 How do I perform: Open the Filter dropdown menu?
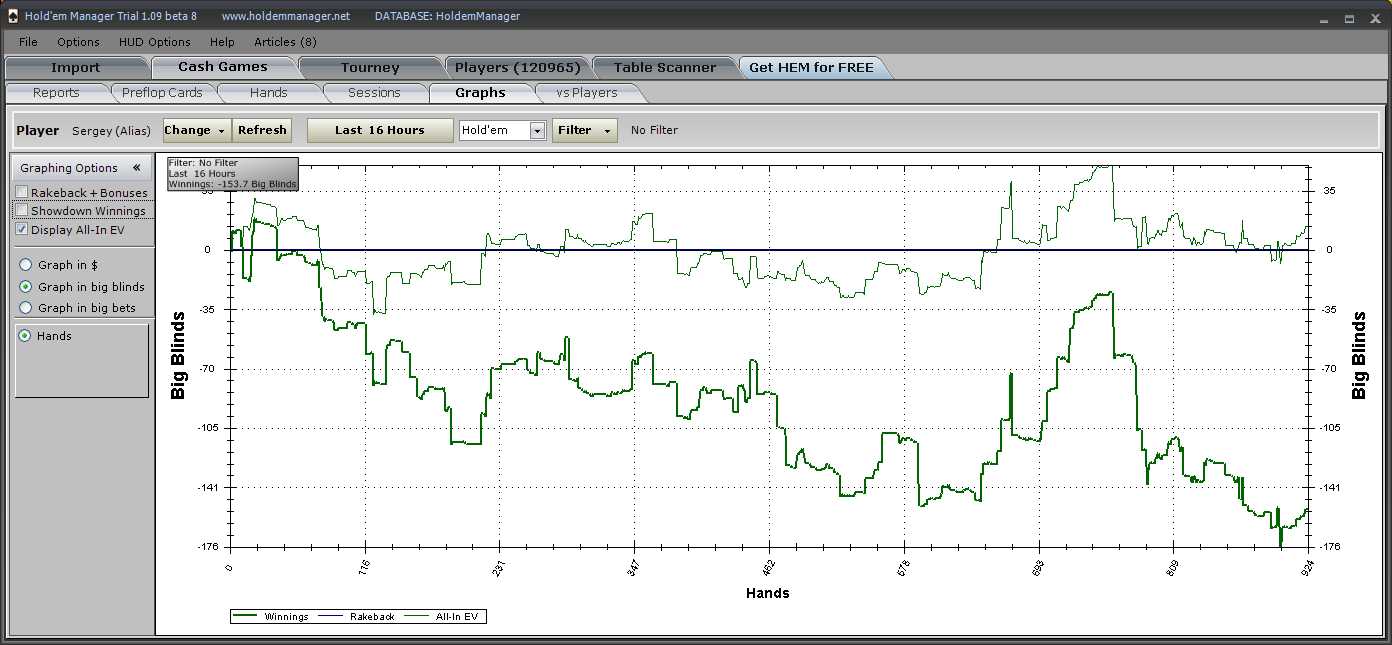(x=584, y=130)
